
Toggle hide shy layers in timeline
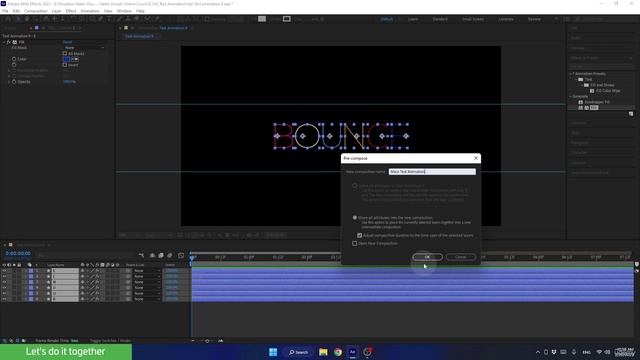[x=152, y=256]
